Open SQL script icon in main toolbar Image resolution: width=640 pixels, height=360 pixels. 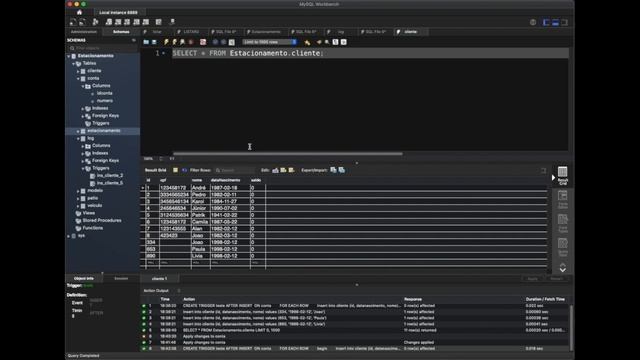pyautogui.click(x=82, y=22)
